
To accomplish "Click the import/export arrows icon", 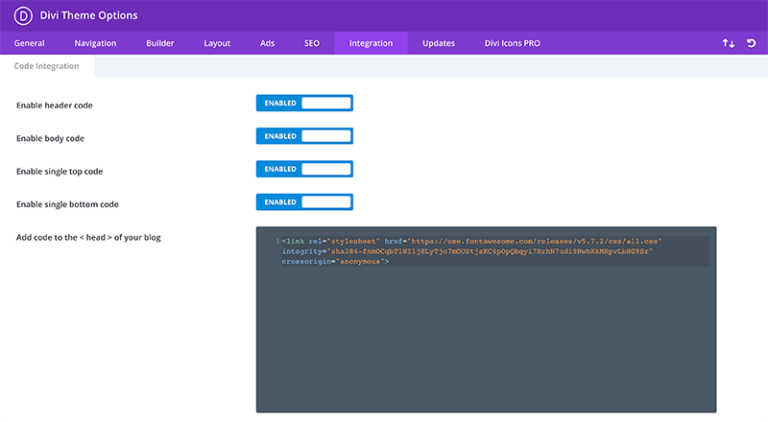I will [x=728, y=43].
